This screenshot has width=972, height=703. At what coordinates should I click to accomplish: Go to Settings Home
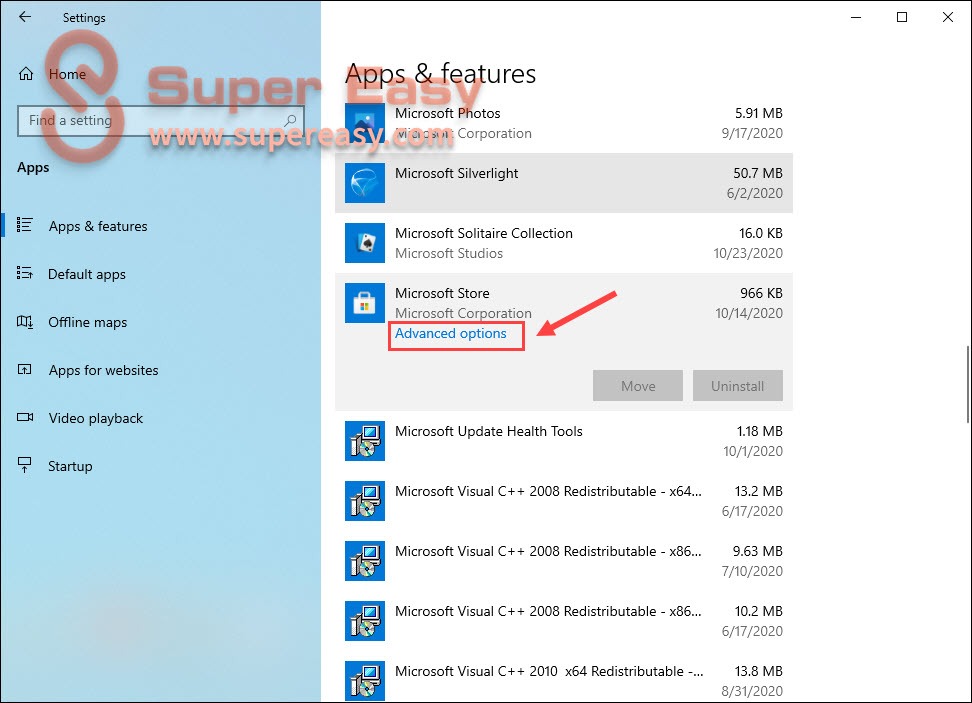pyautogui.click(x=67, y=74)
